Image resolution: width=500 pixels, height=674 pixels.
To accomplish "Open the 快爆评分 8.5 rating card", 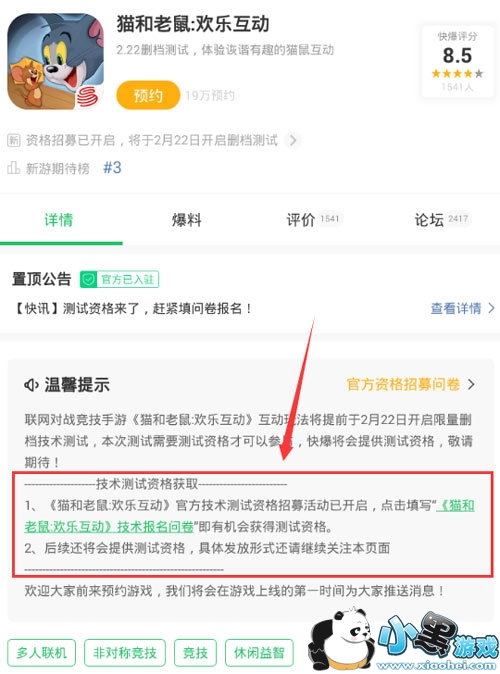I will point(457,61).
